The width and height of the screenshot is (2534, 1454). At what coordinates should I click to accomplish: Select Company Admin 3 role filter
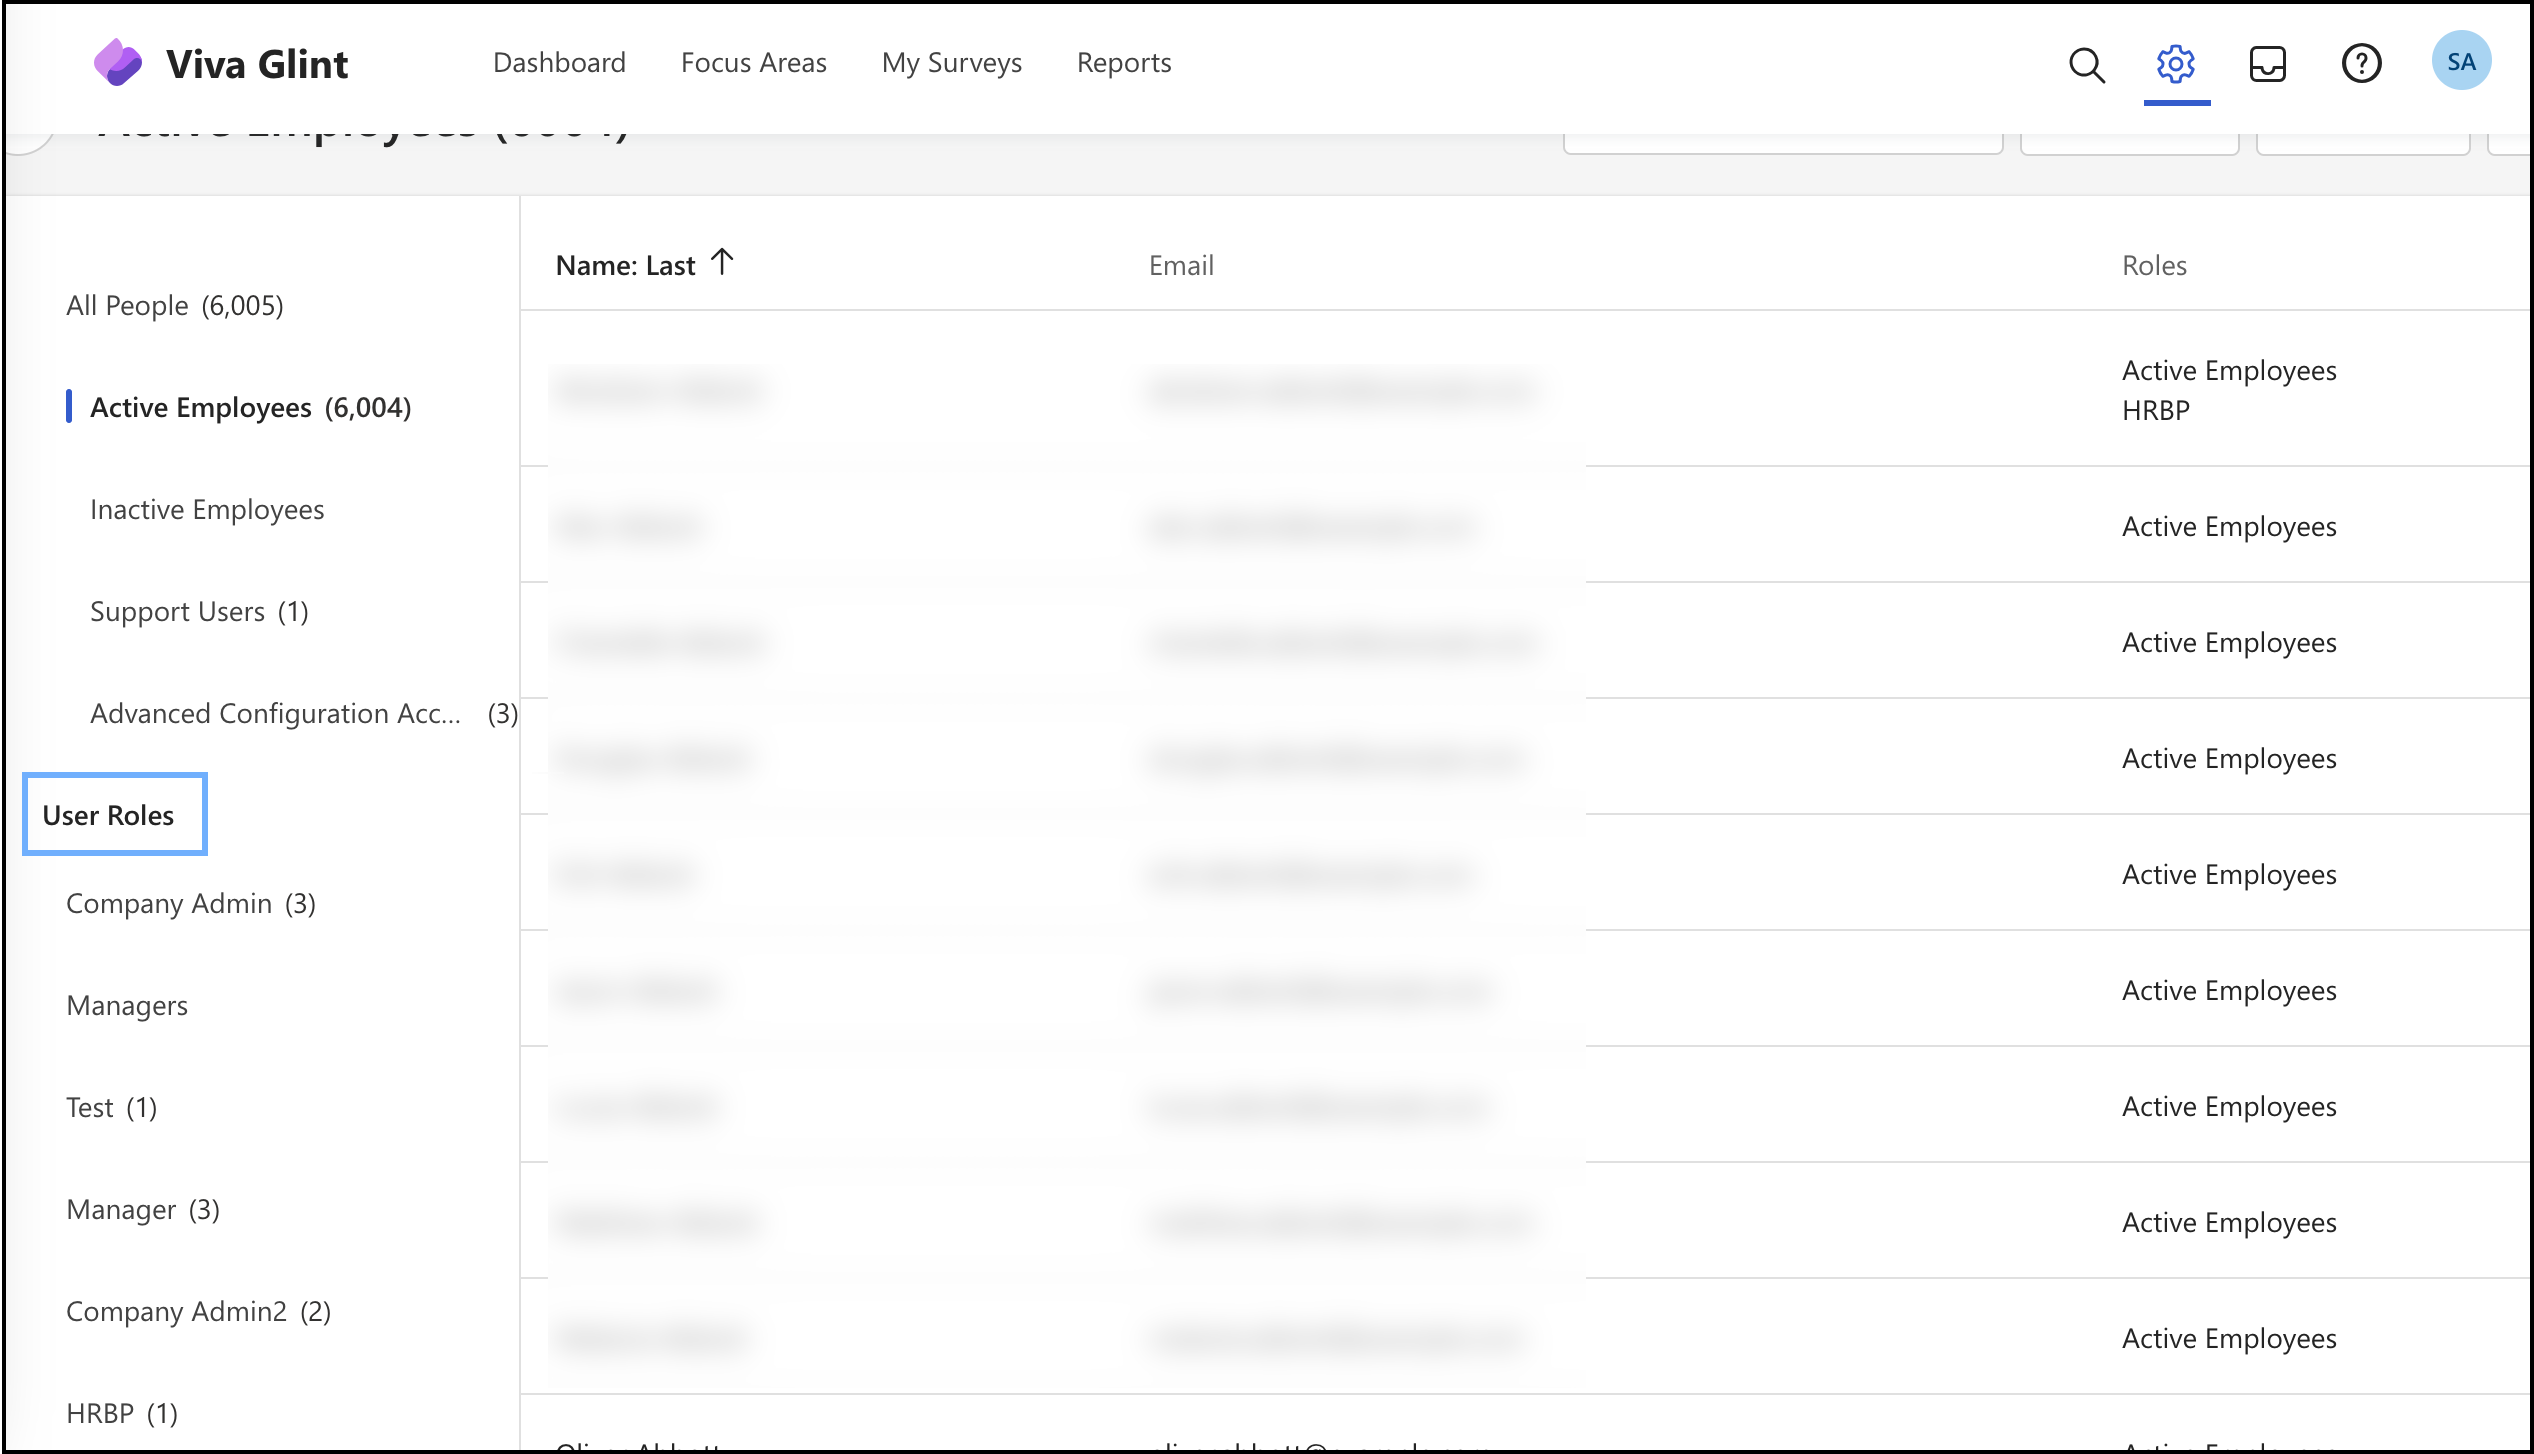(x=190, y=902)
